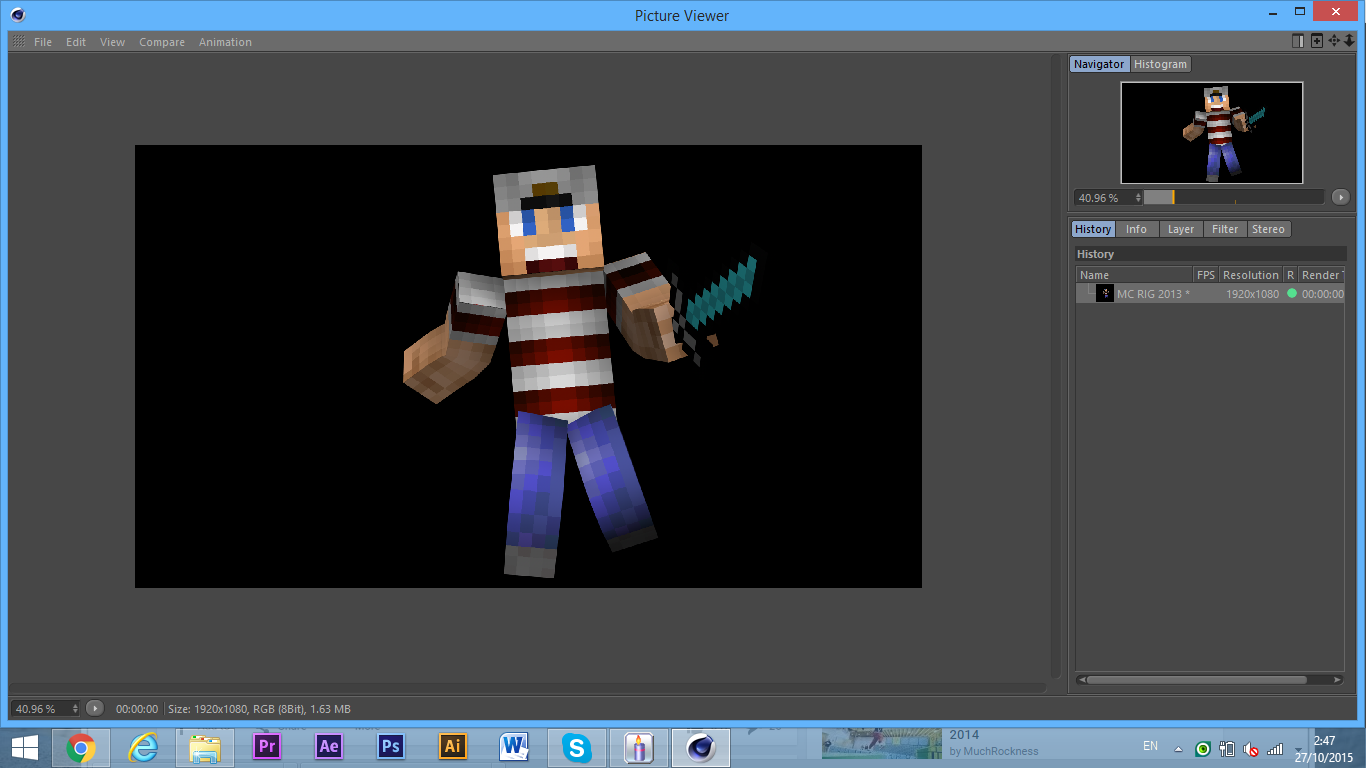Open the Windows Start button

click(25, 747)
